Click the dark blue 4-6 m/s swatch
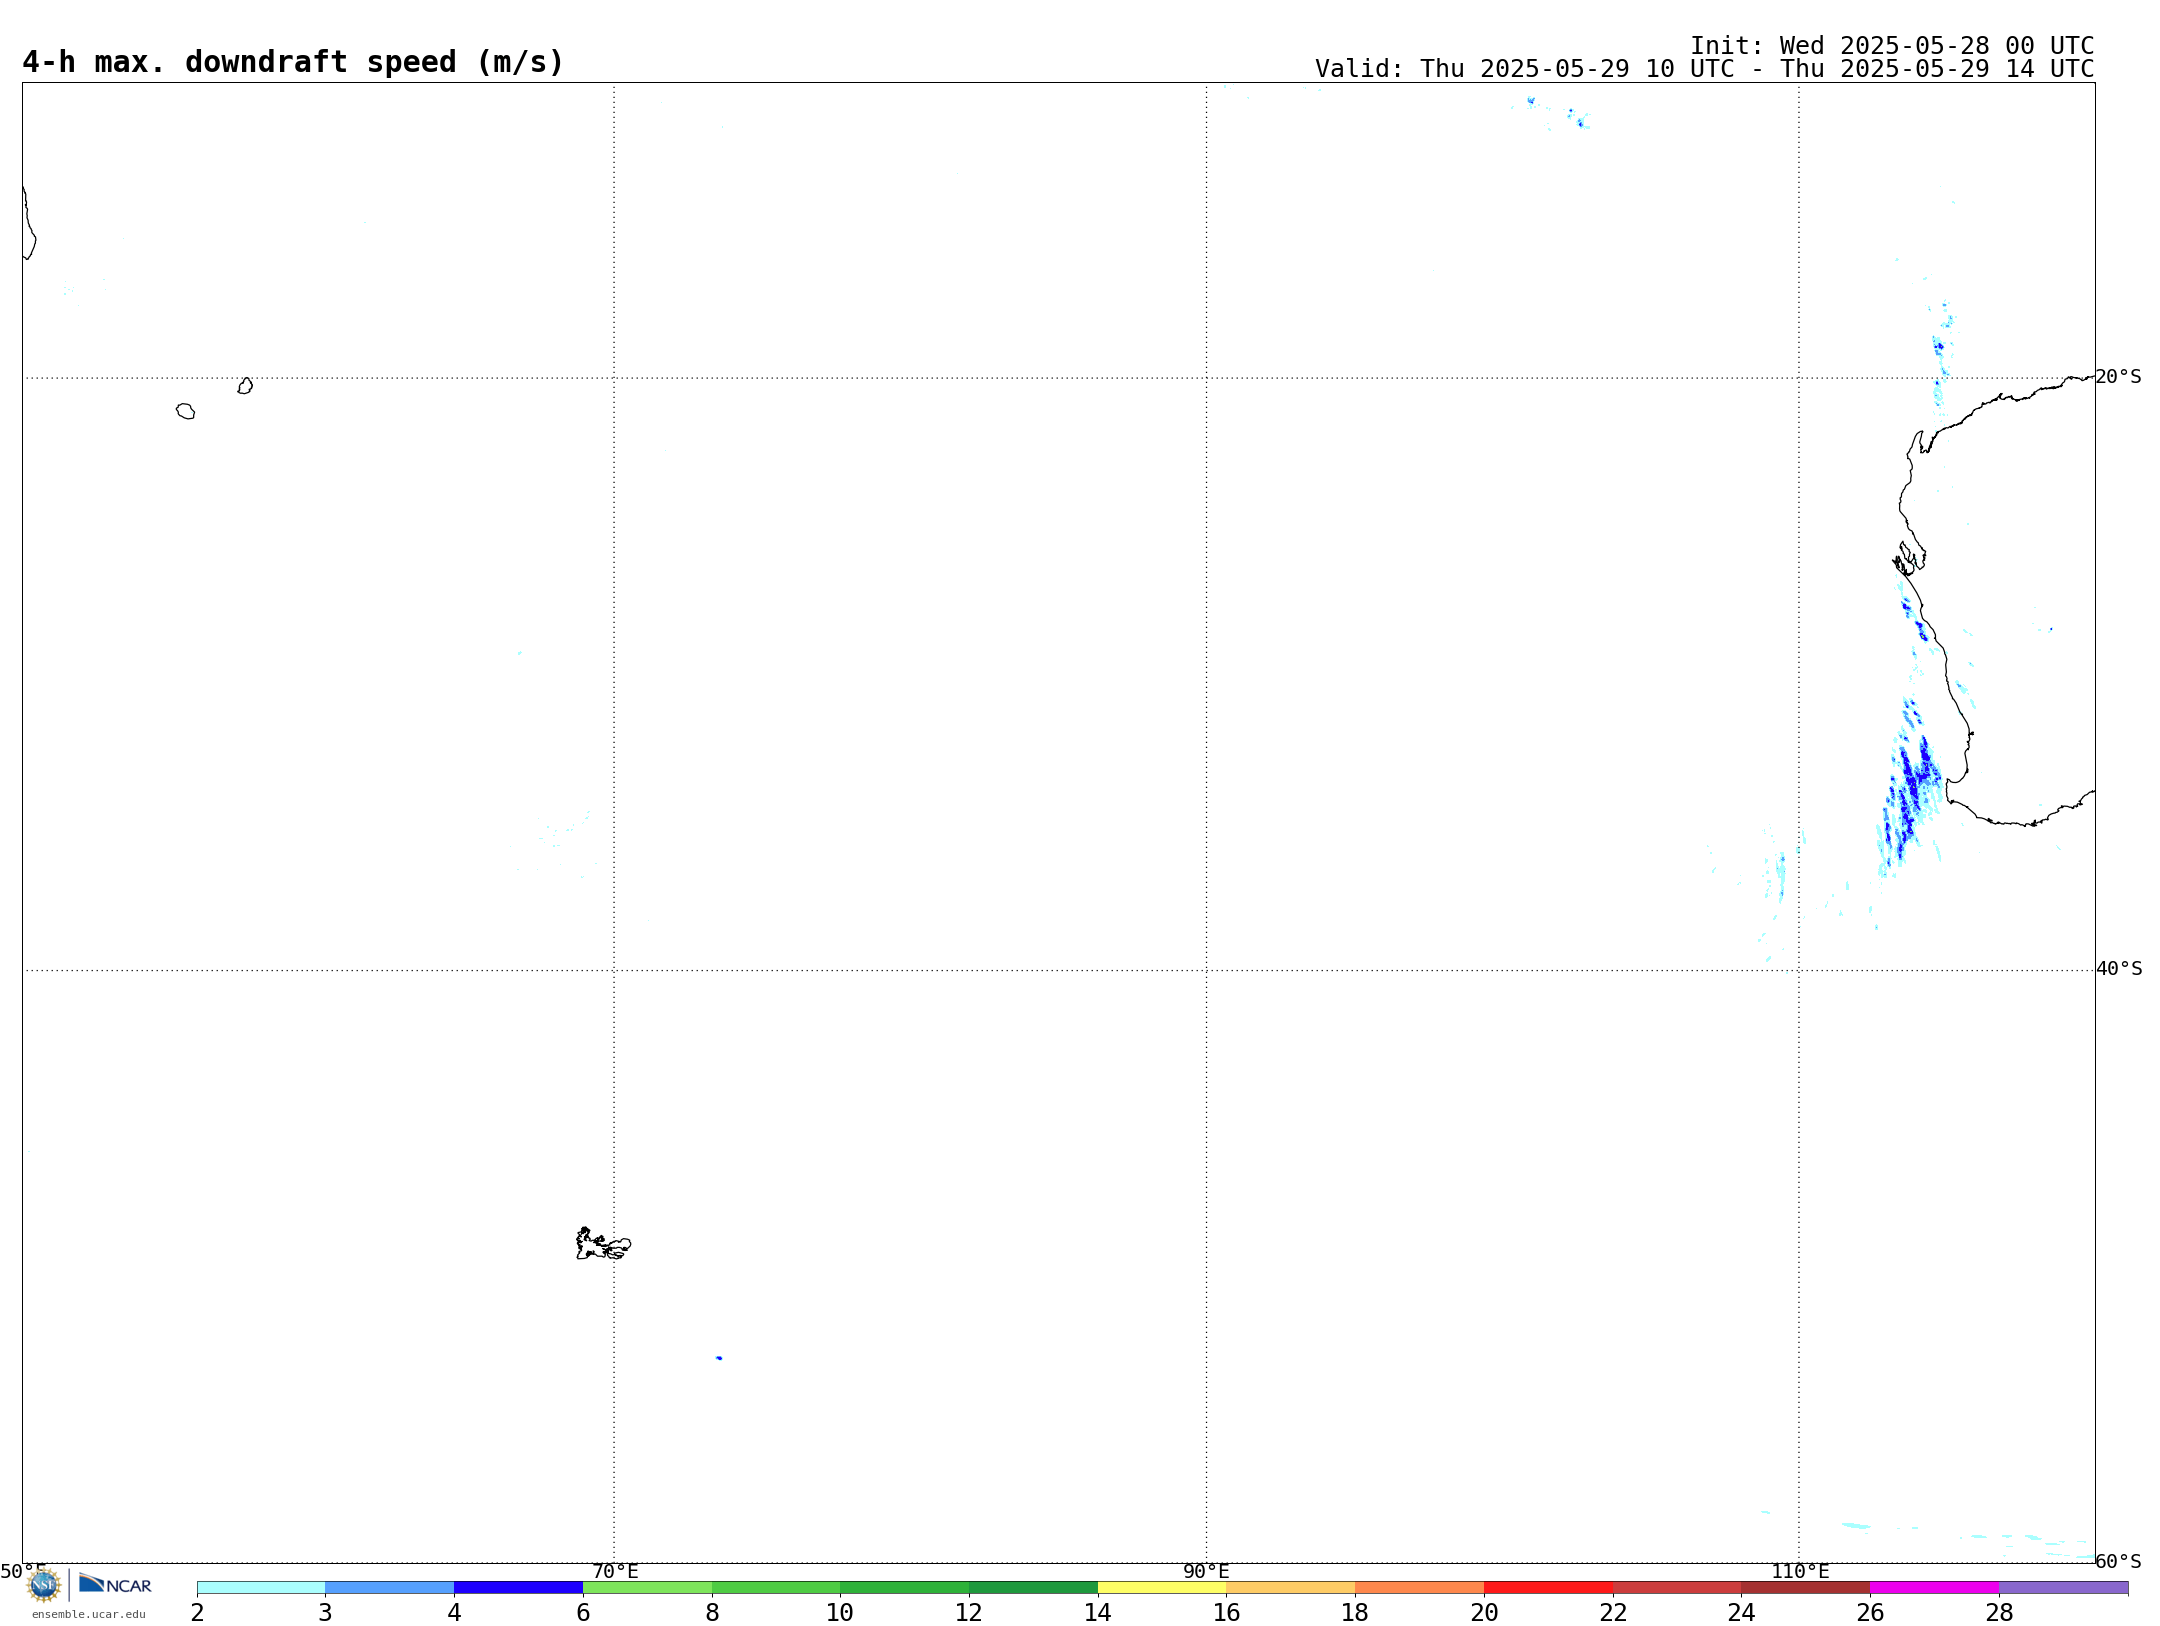Image resolution: width=2160 pixels, height=1626 pixels. [x=519, y=1588]
